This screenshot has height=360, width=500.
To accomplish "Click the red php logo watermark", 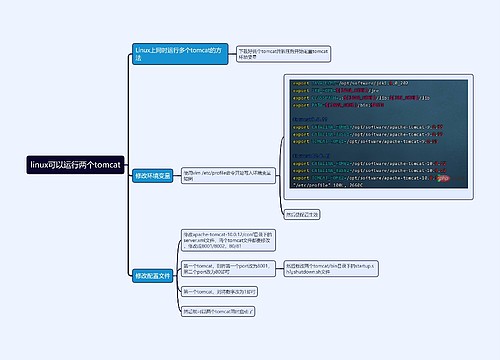I will pos(443,178).
